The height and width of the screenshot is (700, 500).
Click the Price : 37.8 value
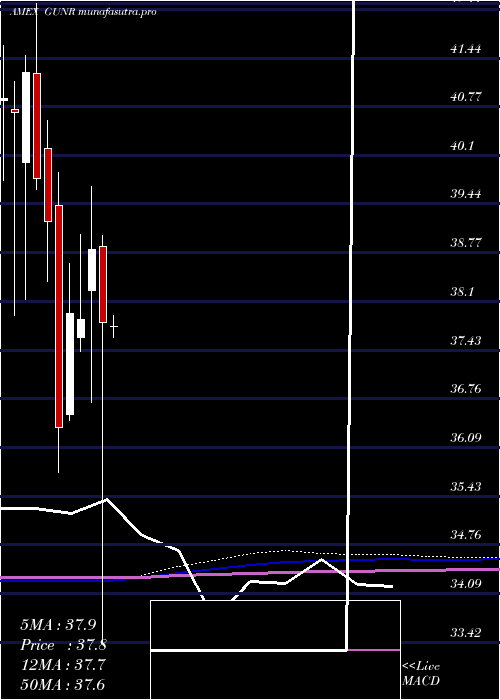pyautogui.click(x=64, y=645)
